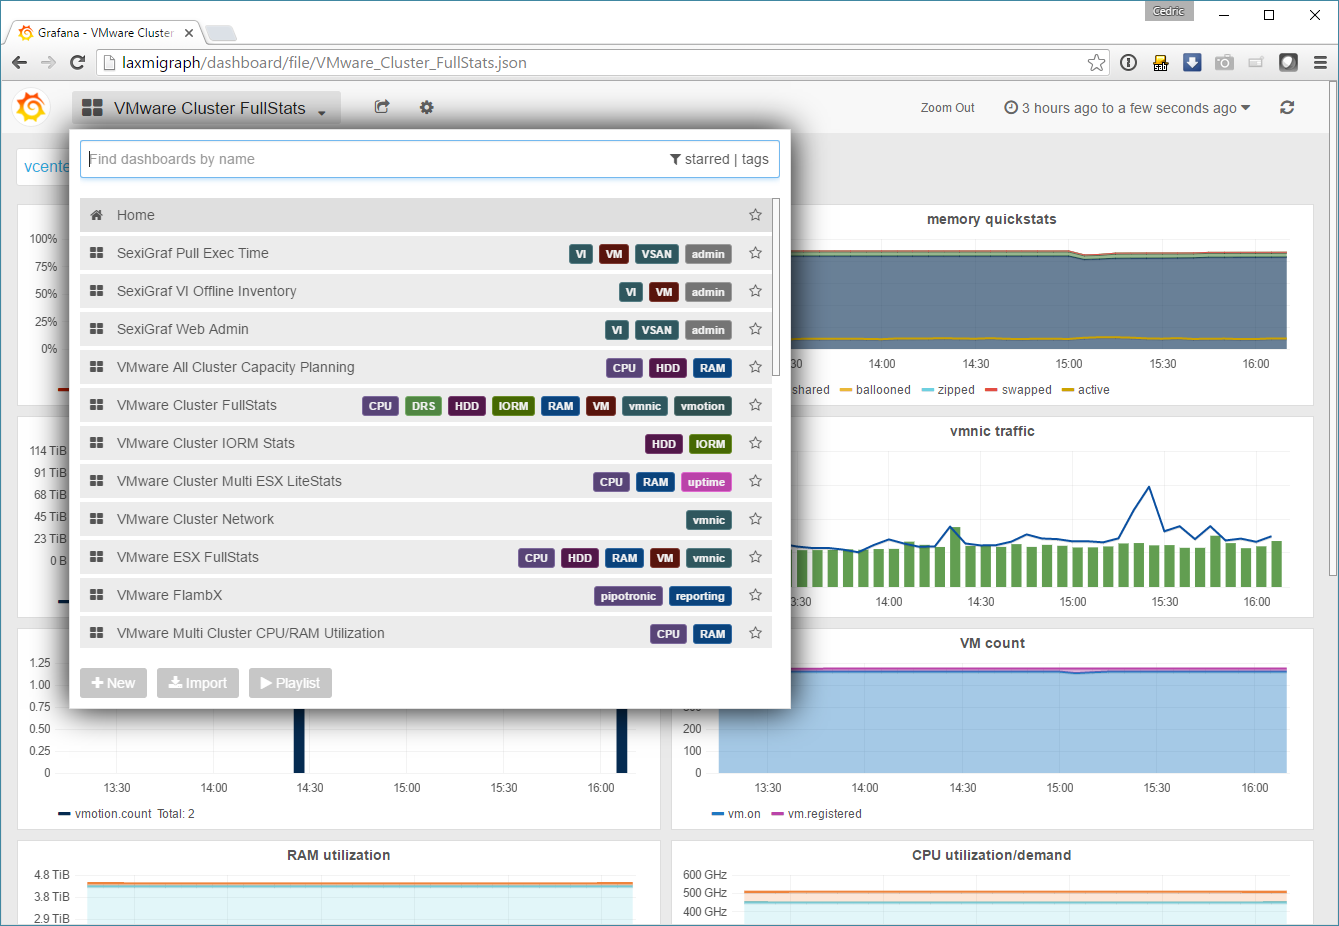
Task: Reload the page in the browser
Action: [77, 62]
